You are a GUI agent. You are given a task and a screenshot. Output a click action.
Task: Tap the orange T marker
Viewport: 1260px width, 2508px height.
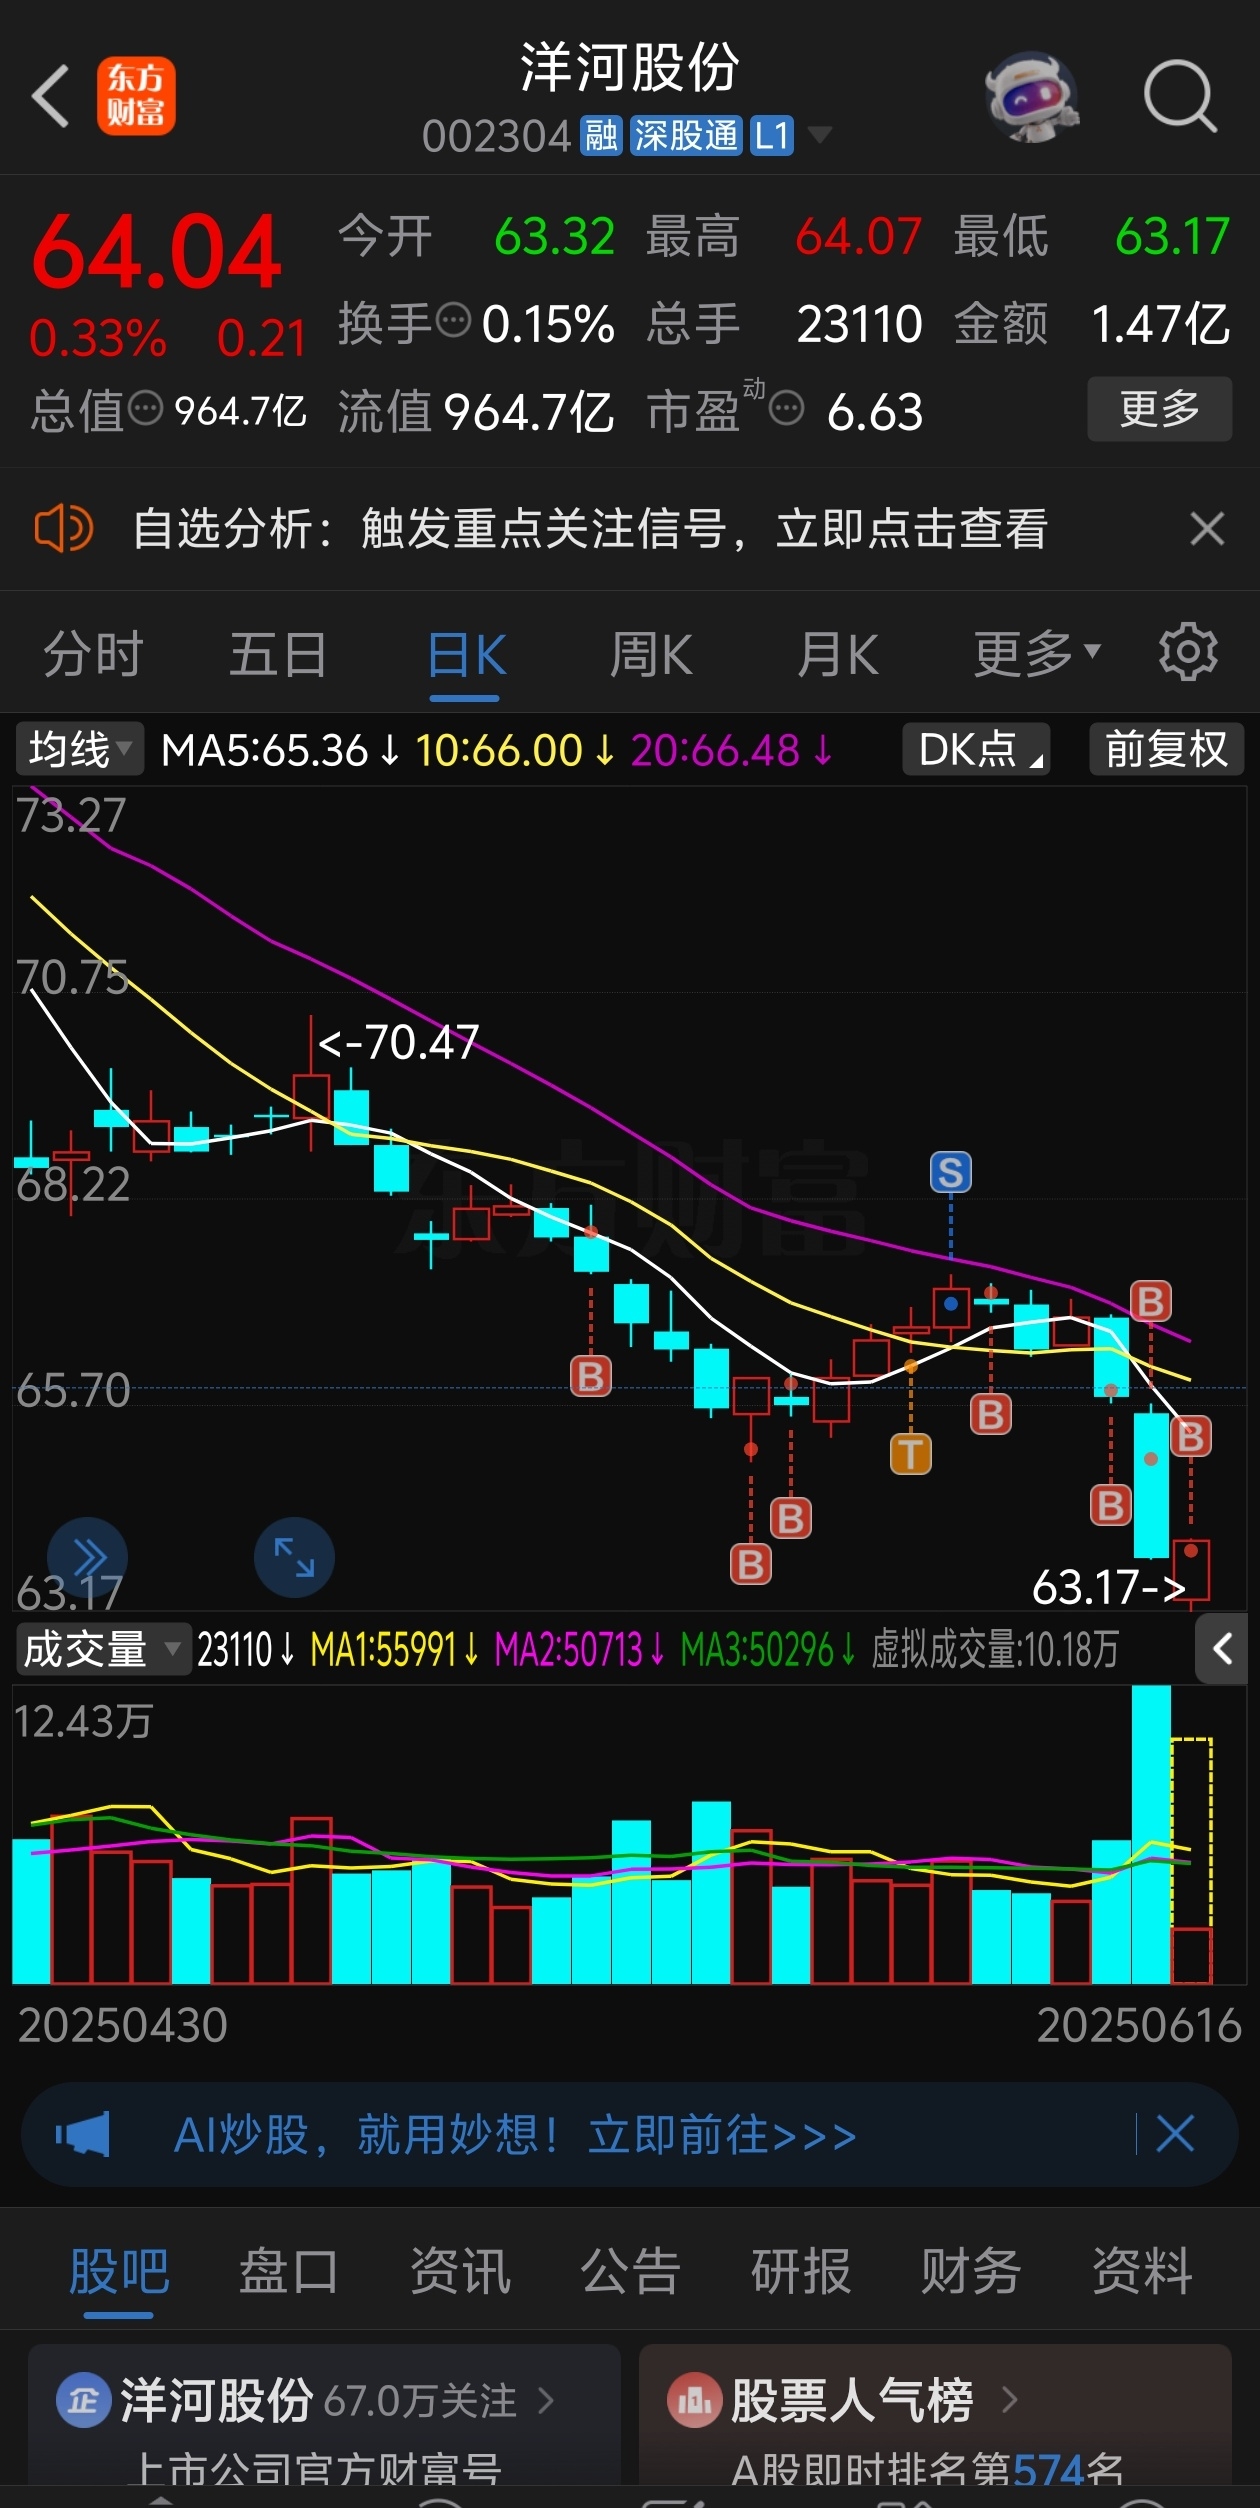[910, 1454]
